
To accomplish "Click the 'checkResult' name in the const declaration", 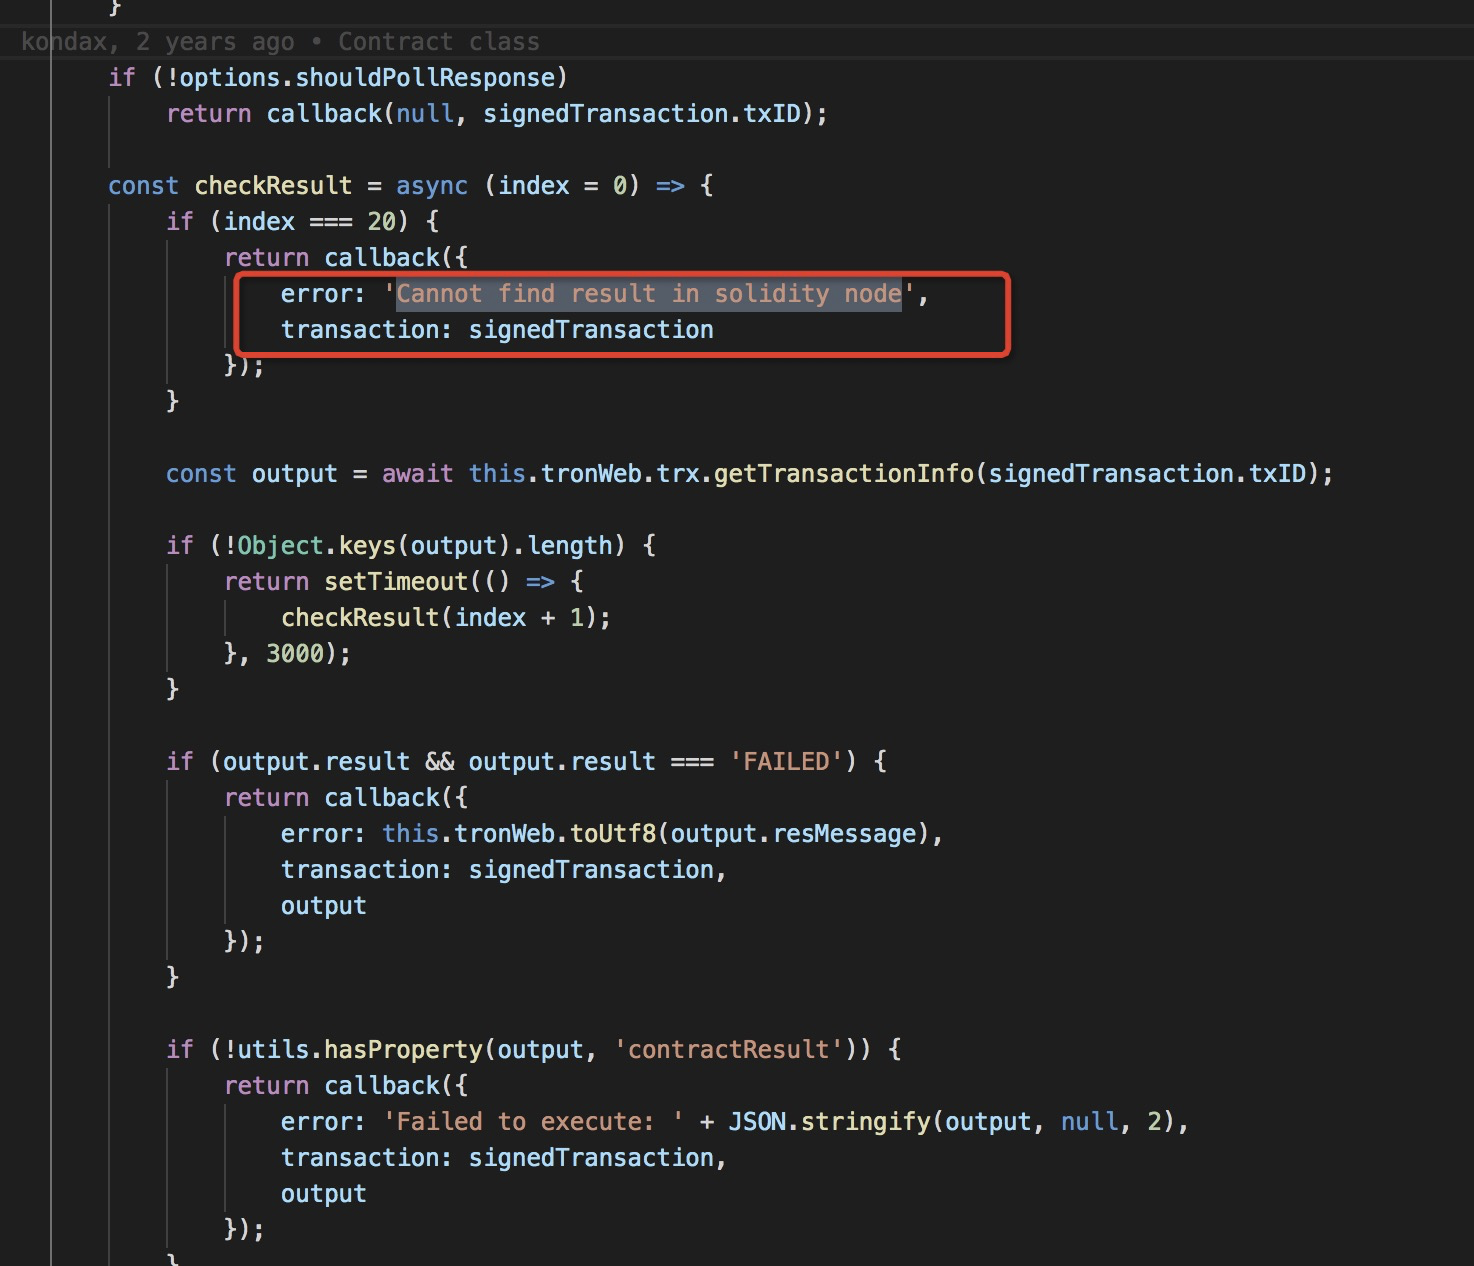I will coord(273,186).
